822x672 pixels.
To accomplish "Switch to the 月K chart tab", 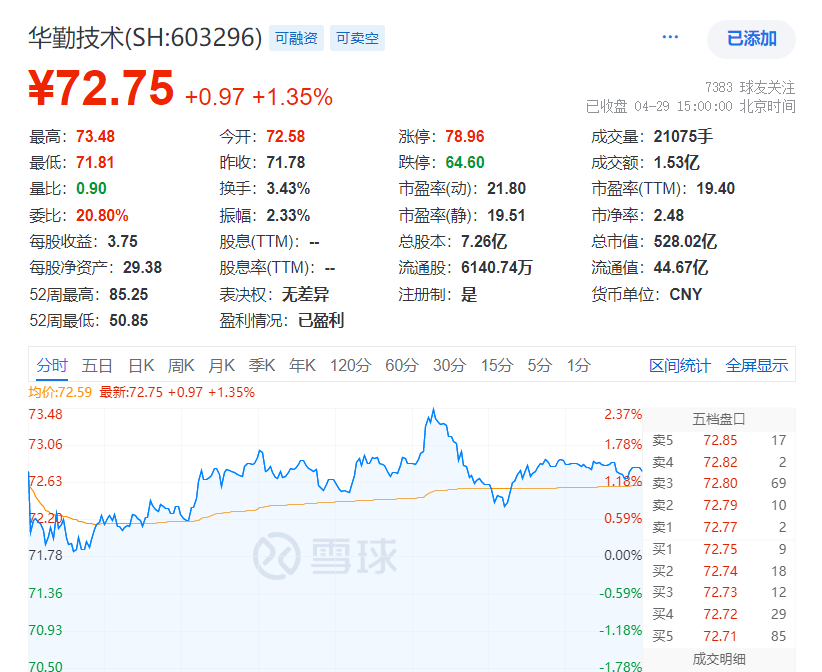I will click(221, 365).
